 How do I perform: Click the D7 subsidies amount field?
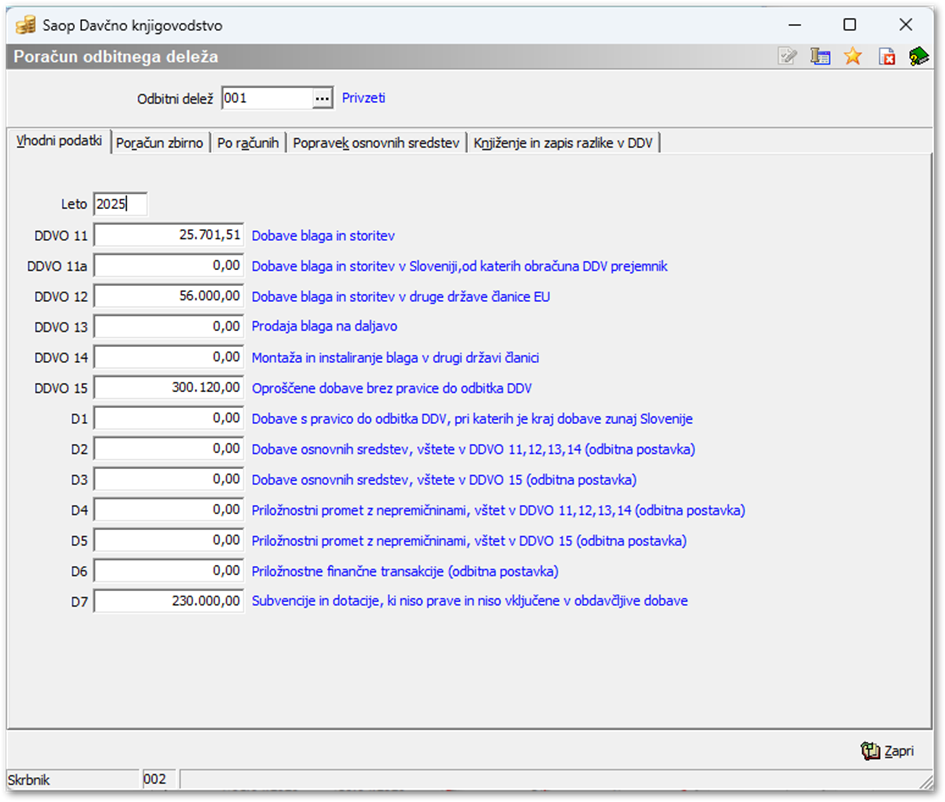point(169,601)
